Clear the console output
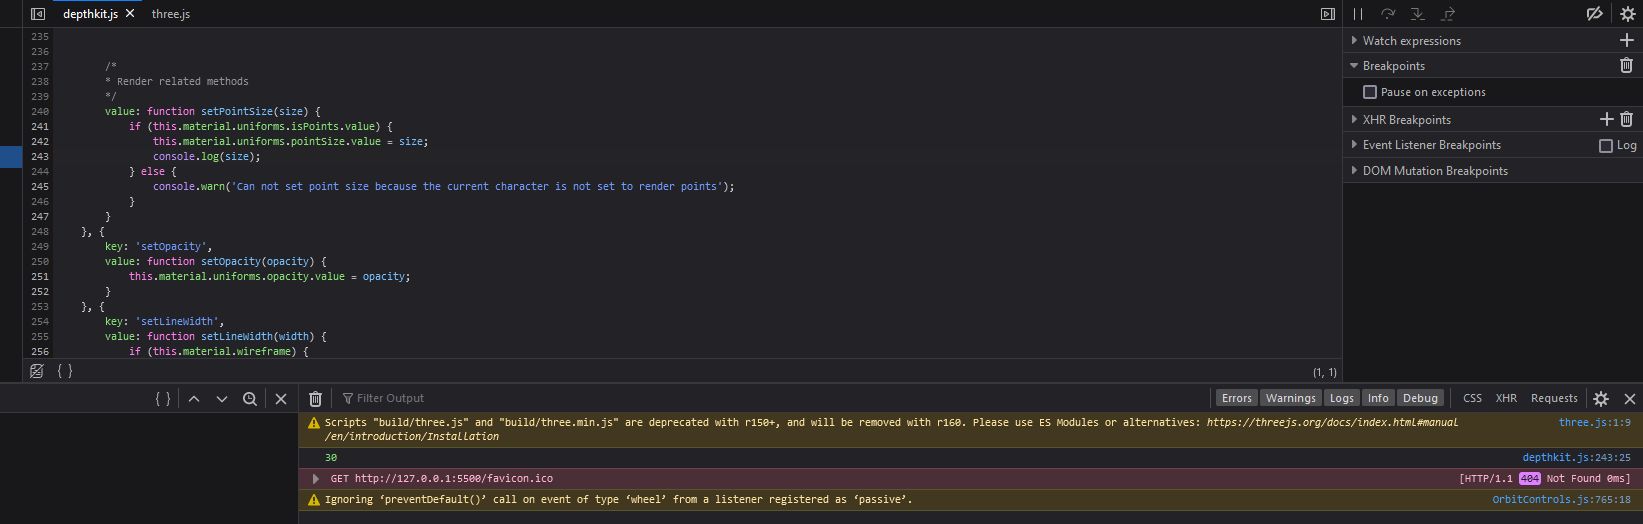1643x524 pixels. (315, 398)
